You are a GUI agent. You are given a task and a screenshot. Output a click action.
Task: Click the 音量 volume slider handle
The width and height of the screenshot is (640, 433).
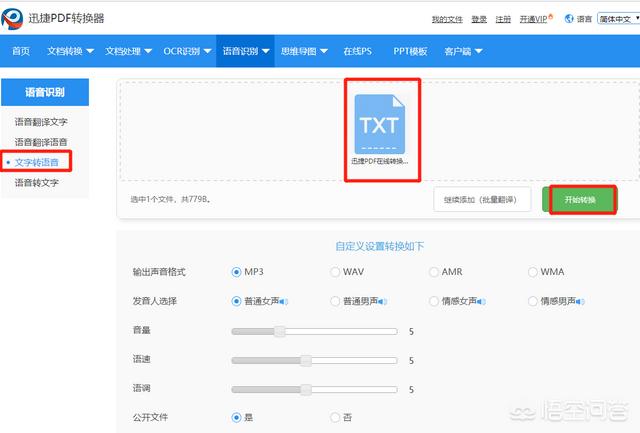(x=280, y=331)
